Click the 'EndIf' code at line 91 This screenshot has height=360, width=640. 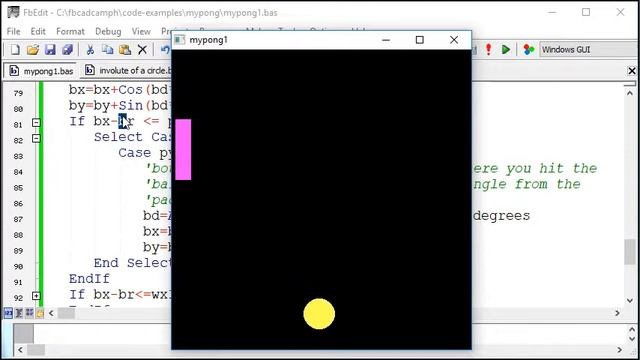click(x=89, y=279)
